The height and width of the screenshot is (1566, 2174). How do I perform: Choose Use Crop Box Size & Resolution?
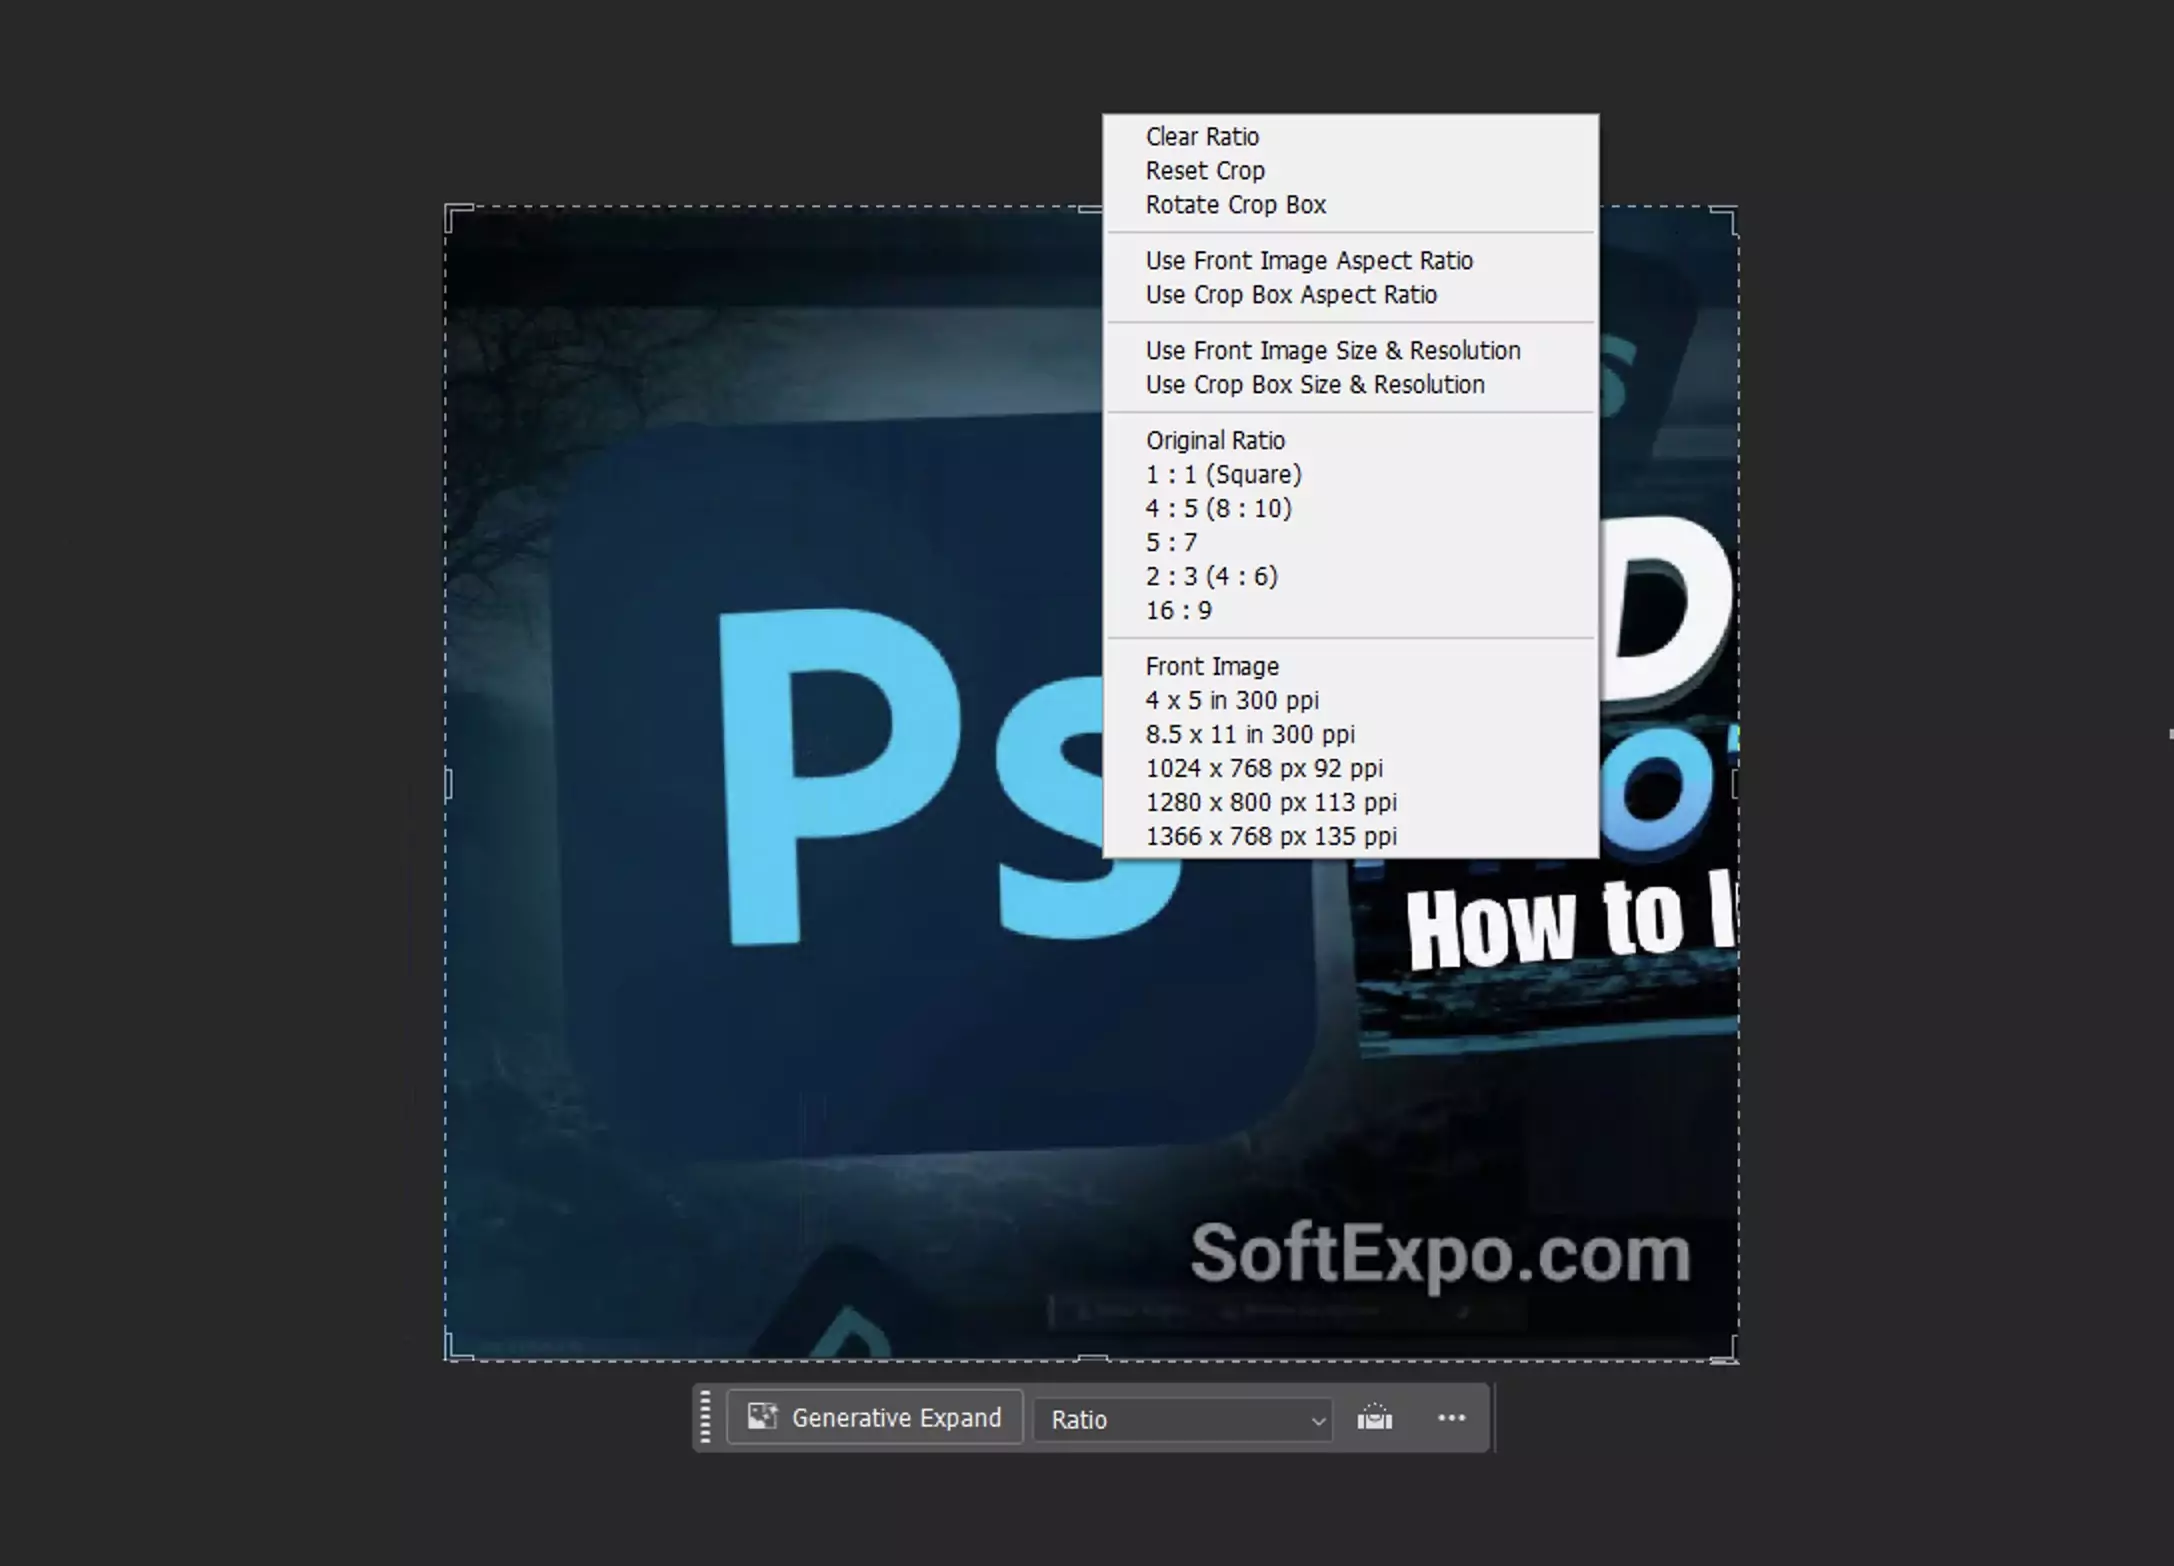(1316, 384)
